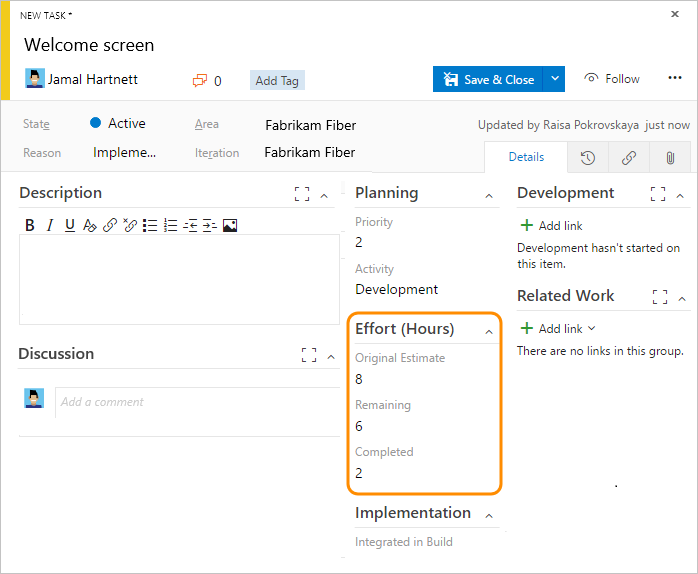Click inside the Description text area
698x574 pixels.
(x=179, y=280)
